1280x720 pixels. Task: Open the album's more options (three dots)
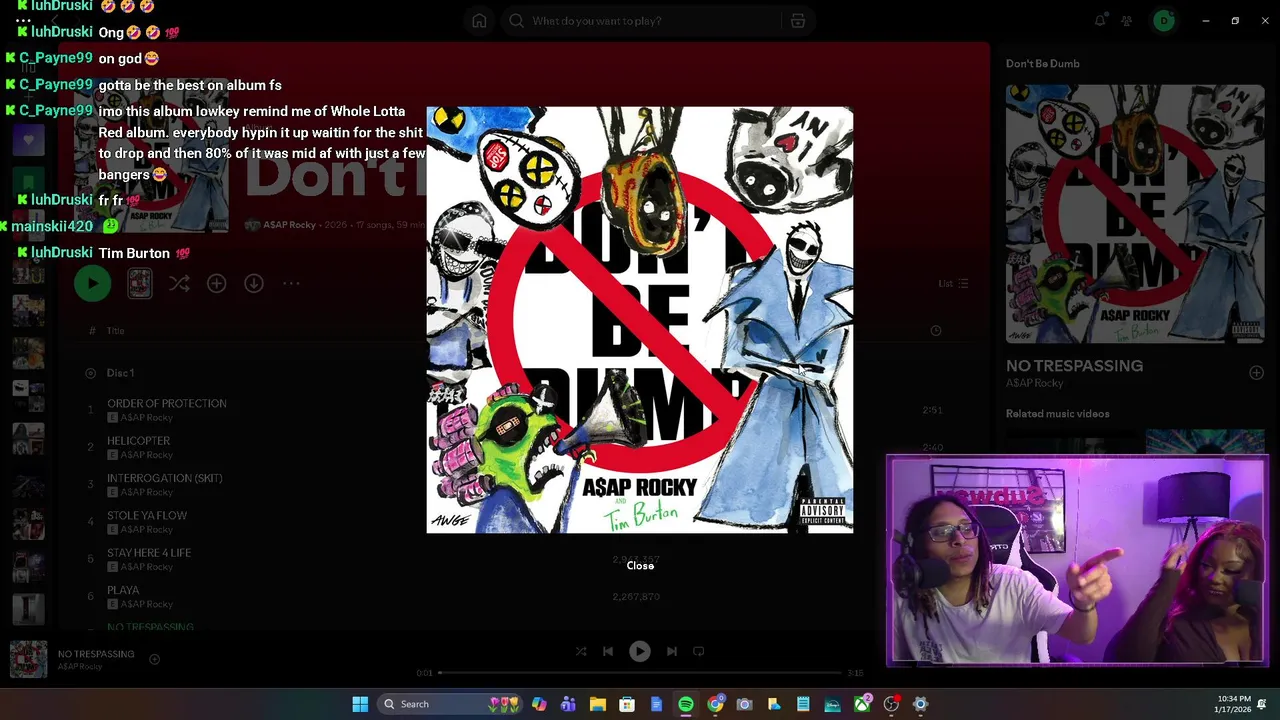point(291,284)
